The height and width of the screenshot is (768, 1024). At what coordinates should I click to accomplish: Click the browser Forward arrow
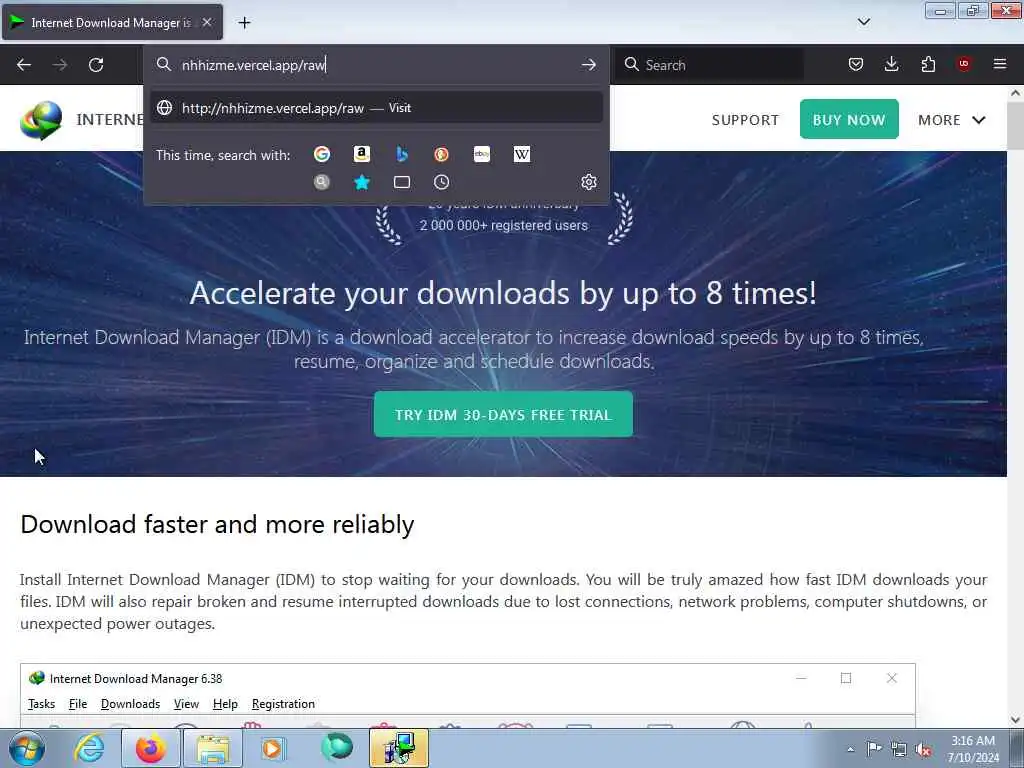[x=60, y=65]
